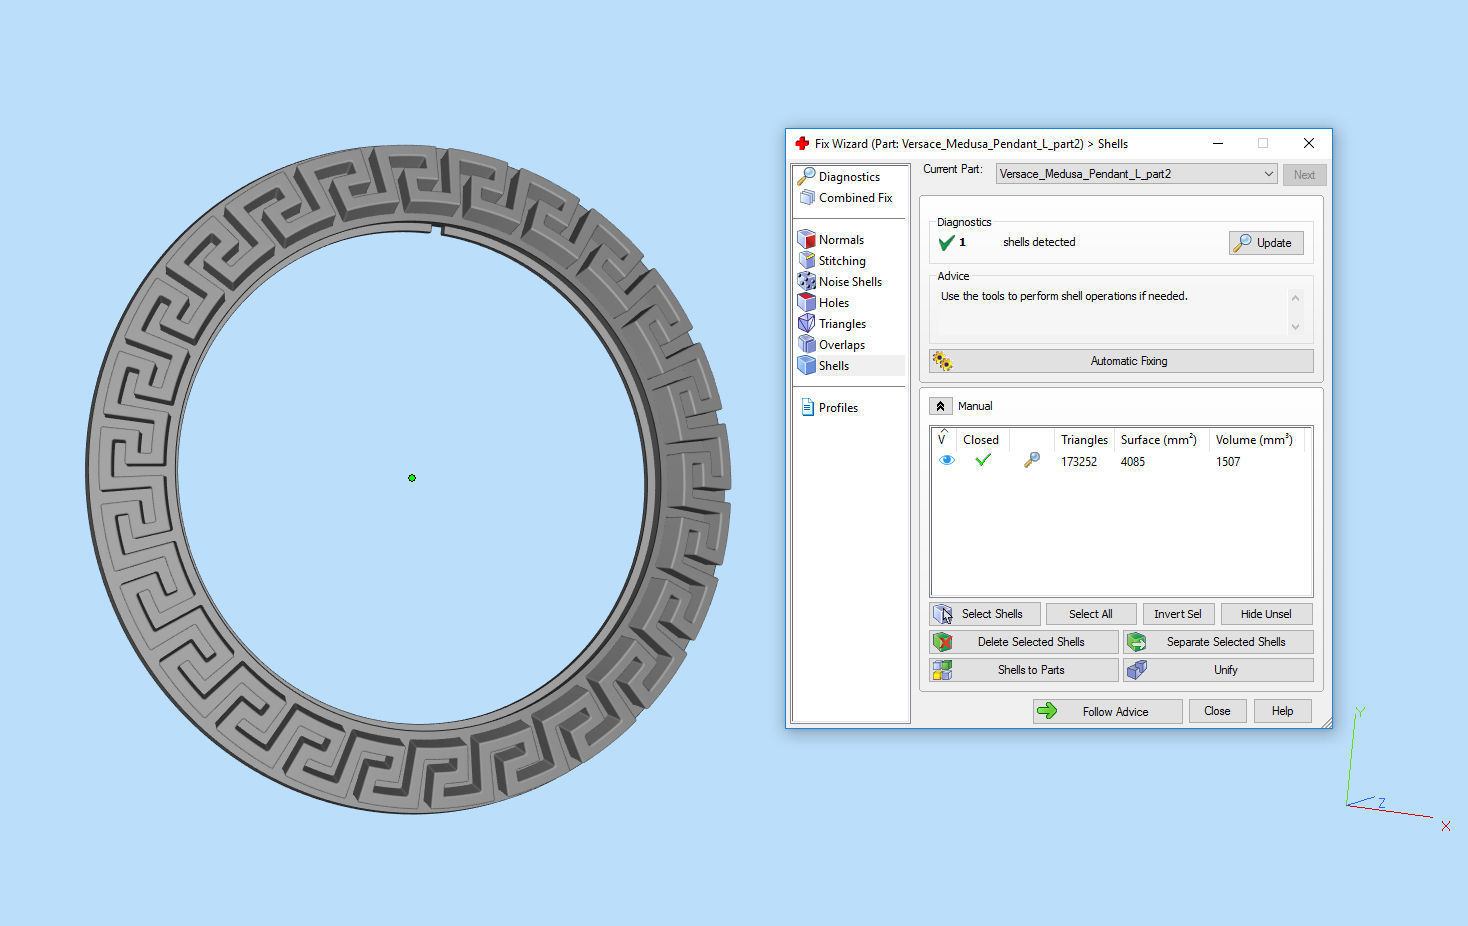
Task: Click the Surface (mm²) column header
Action: [x=1158, y=439]
